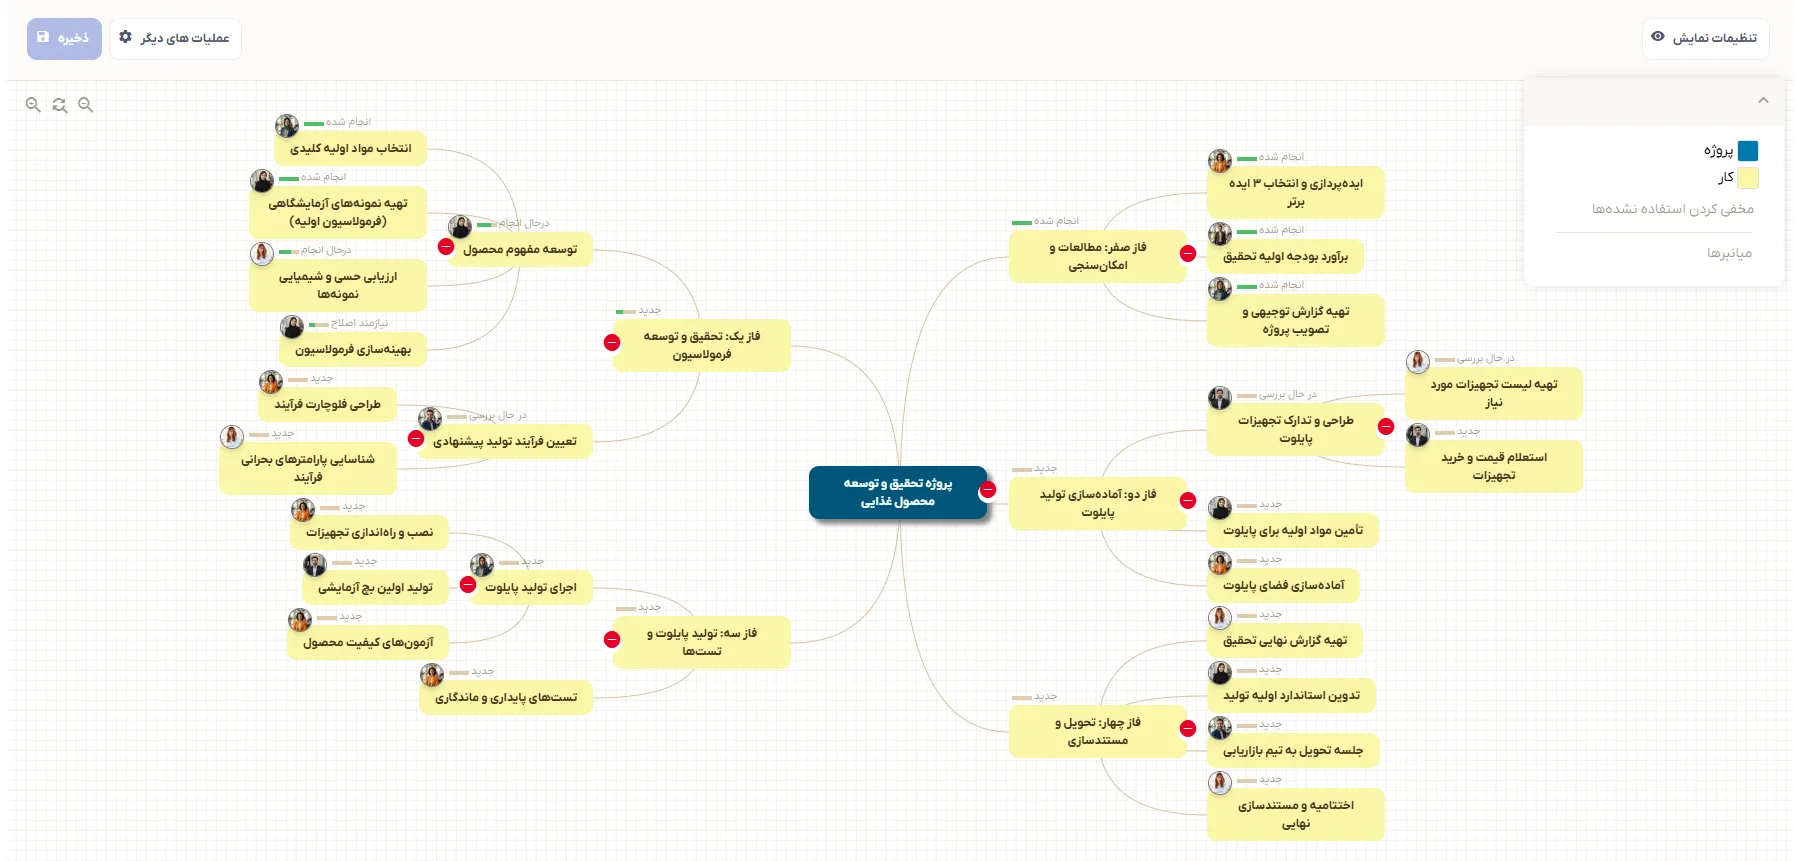The image size is (1795, 861).
Task: Click the assignee avatar on طراحی فلوچارت فرآیند
Action: [271, 382]
